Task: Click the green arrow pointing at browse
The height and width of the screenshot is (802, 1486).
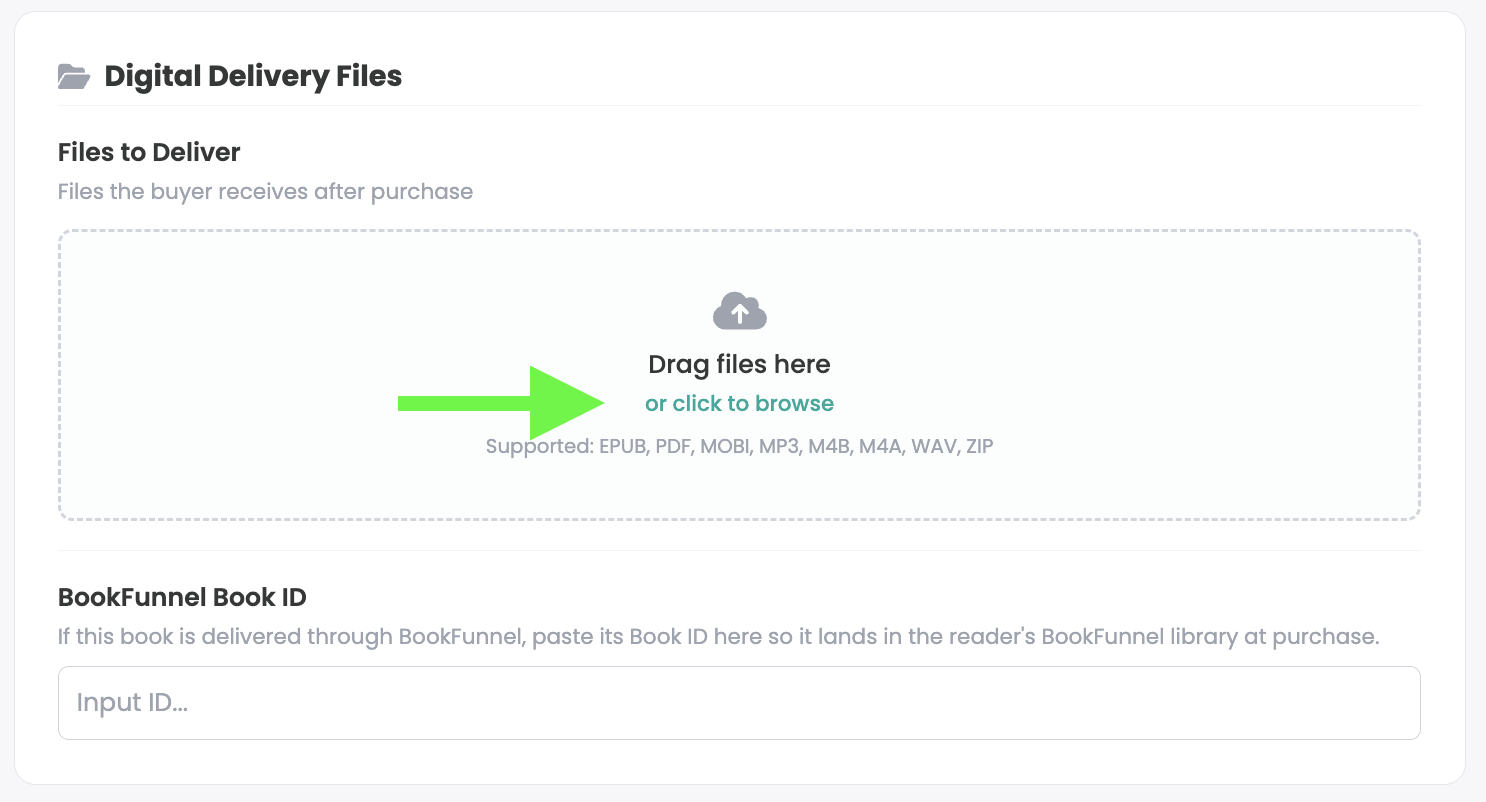Action: coord(501,403)
